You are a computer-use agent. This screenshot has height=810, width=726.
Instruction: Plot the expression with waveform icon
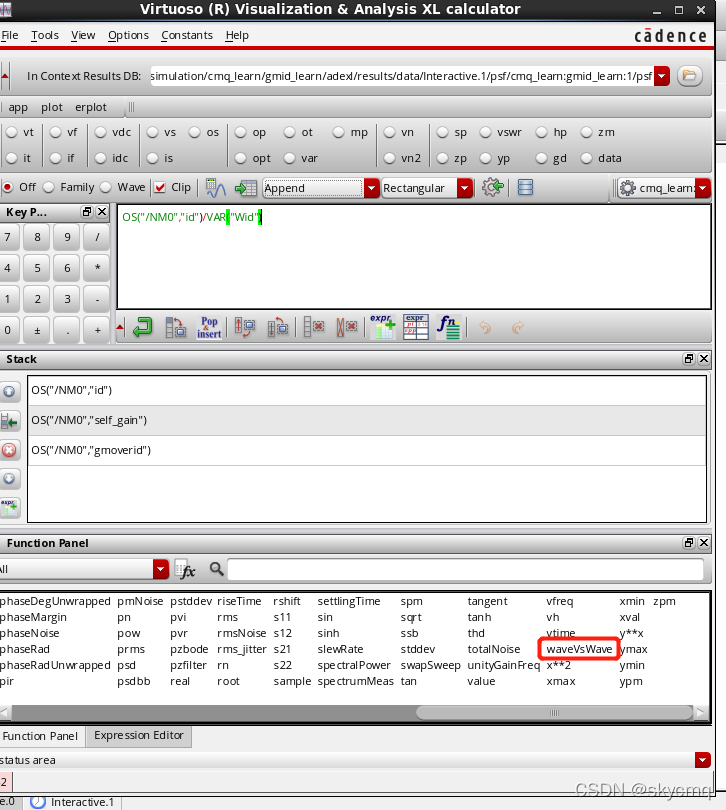tap(215, 188)
